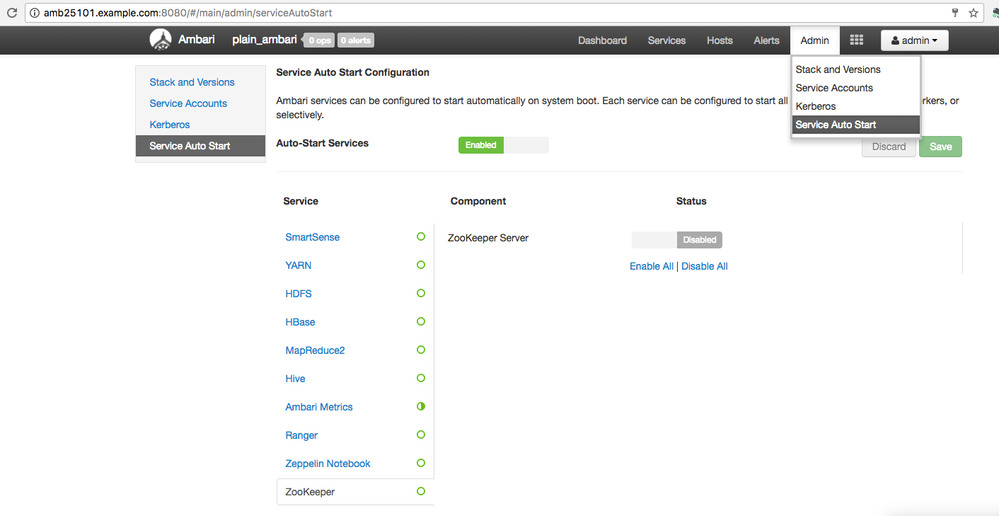Select YARN service
Screen dimensions: 999x516
[x=298, y=266]
